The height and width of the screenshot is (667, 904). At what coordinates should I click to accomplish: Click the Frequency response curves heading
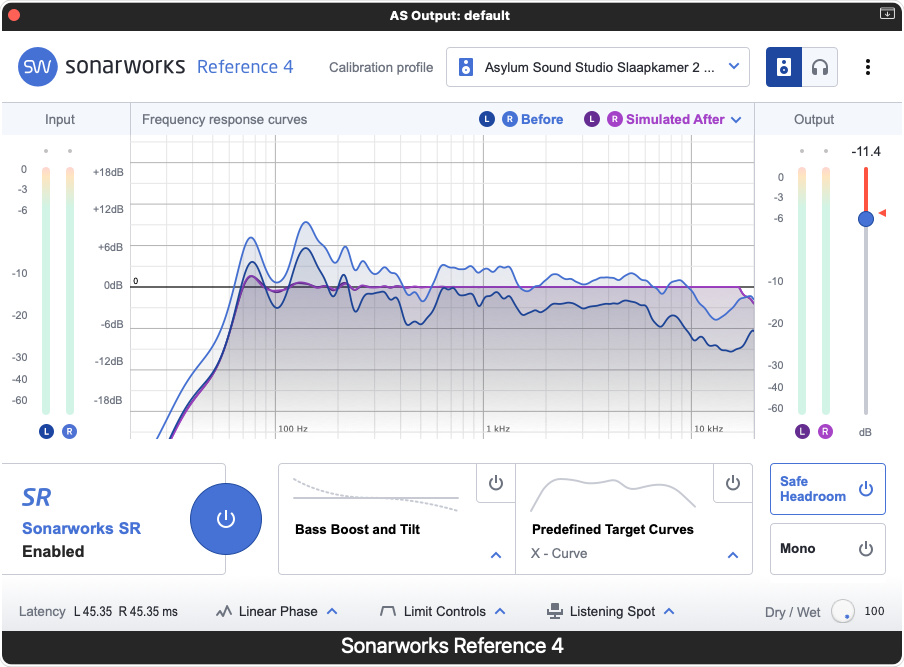click(224, 119)
